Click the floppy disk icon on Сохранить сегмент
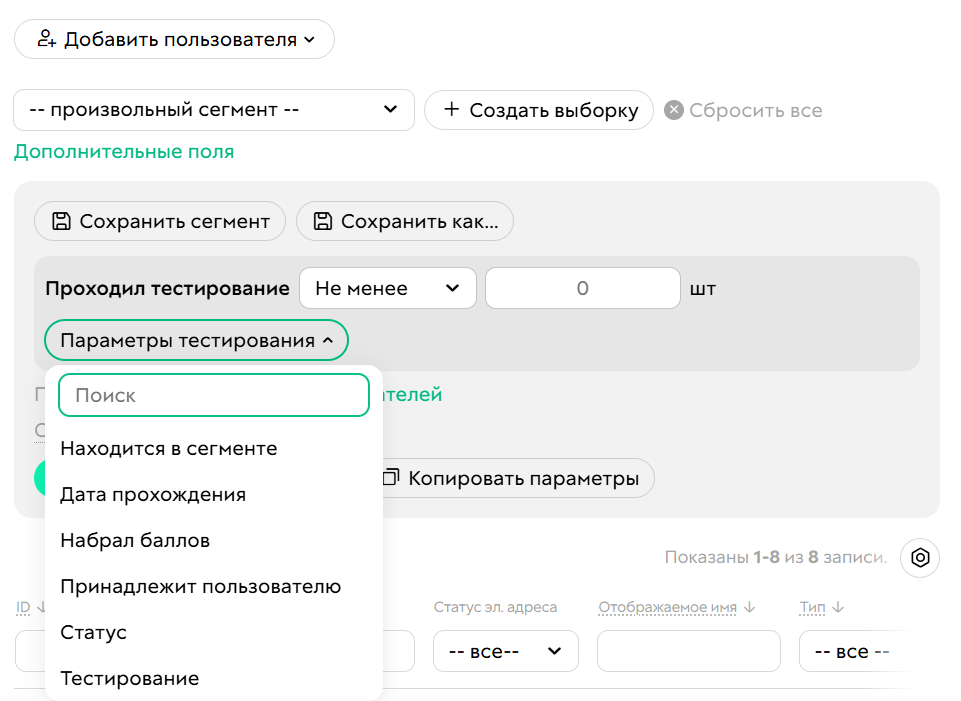961x701 pixels. pyautogui.click(x=60, y=221)
